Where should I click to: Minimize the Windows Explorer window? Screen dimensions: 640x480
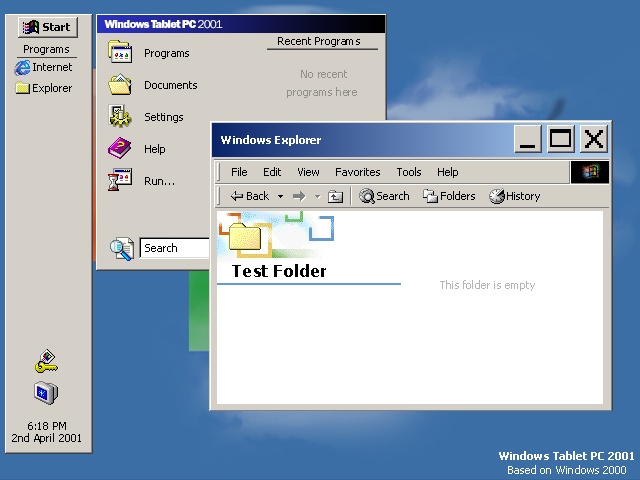[x=528, y=139]
